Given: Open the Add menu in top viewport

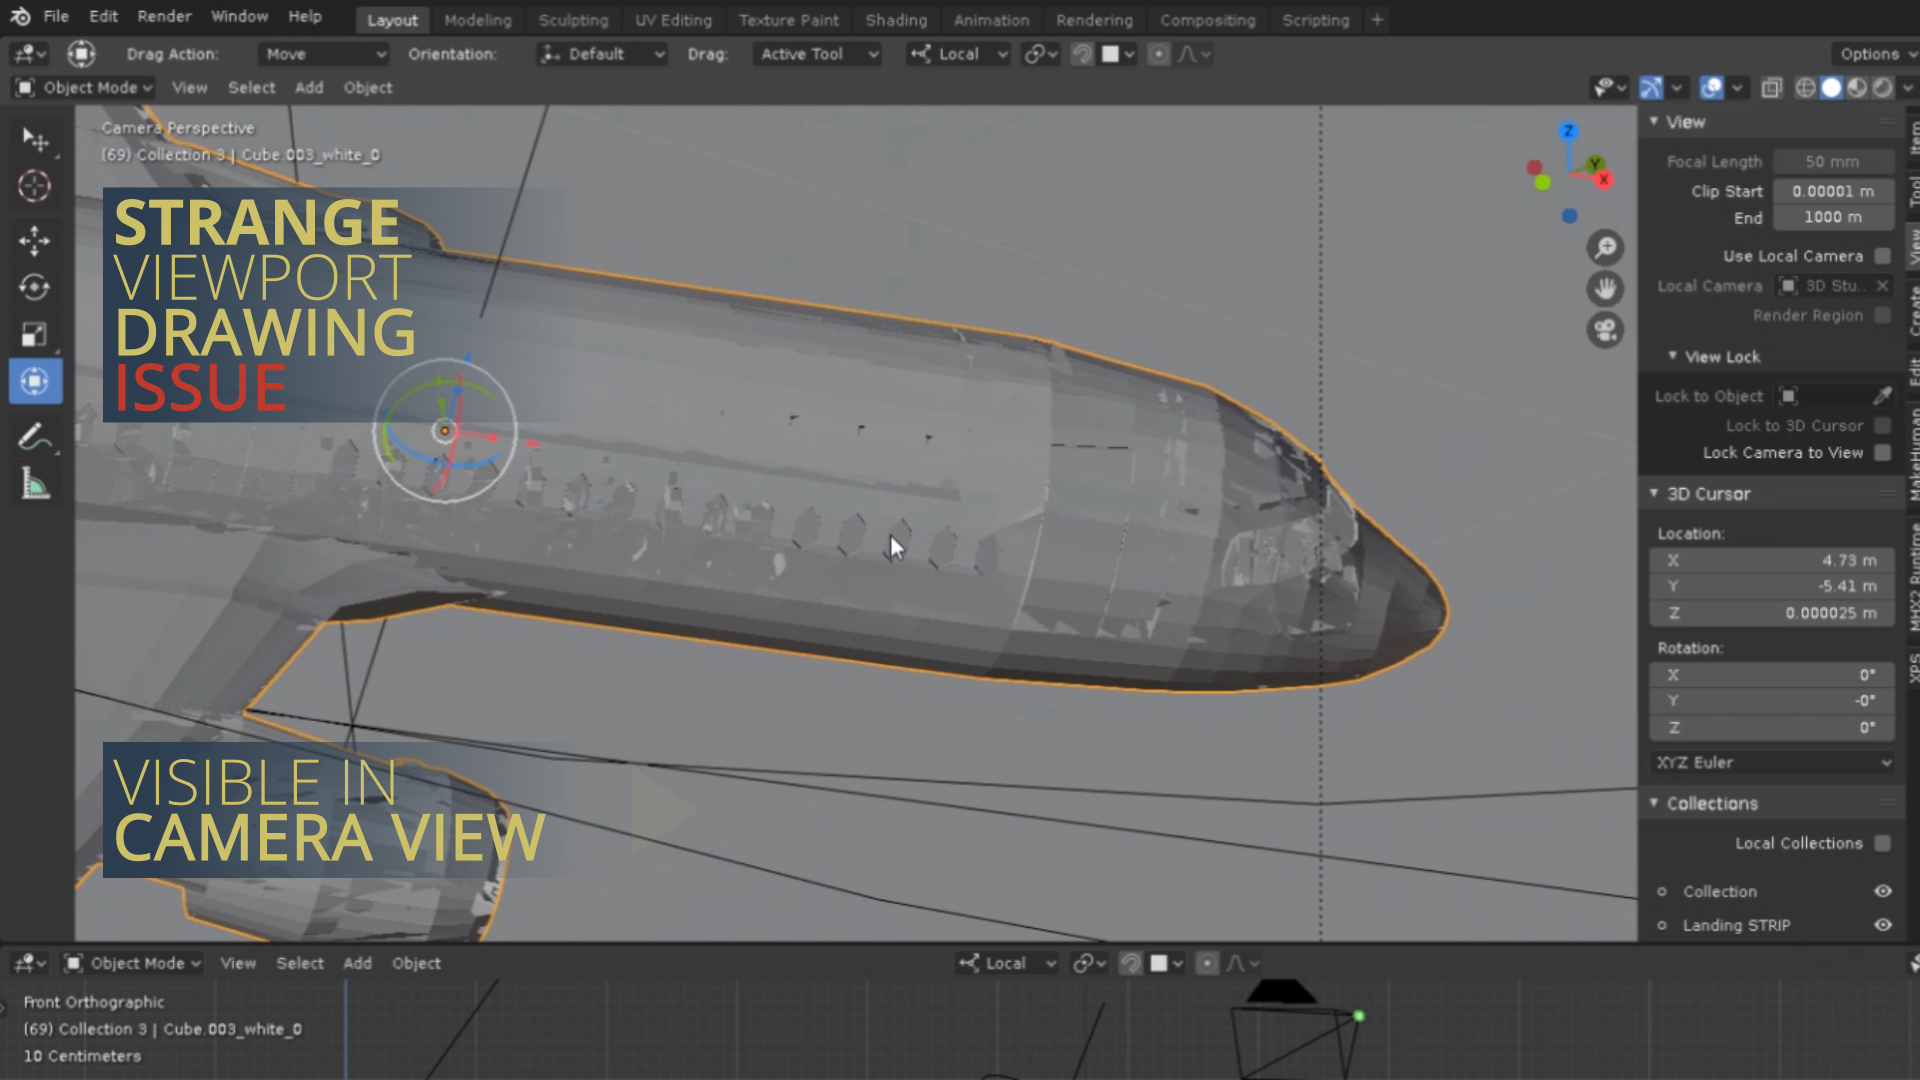Looking at the screenshot, I should coord(309,88).
